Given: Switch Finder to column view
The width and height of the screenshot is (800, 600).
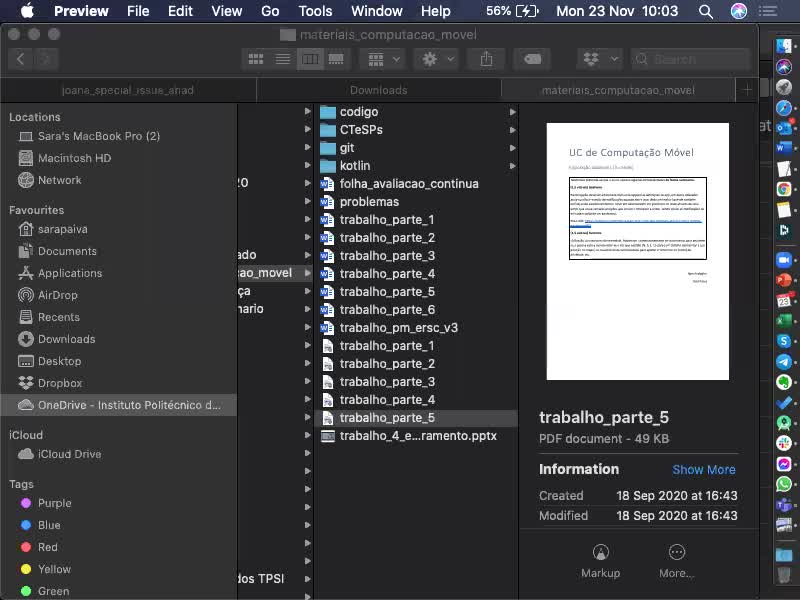Looking at the screenshot, I should coord(310,59).
